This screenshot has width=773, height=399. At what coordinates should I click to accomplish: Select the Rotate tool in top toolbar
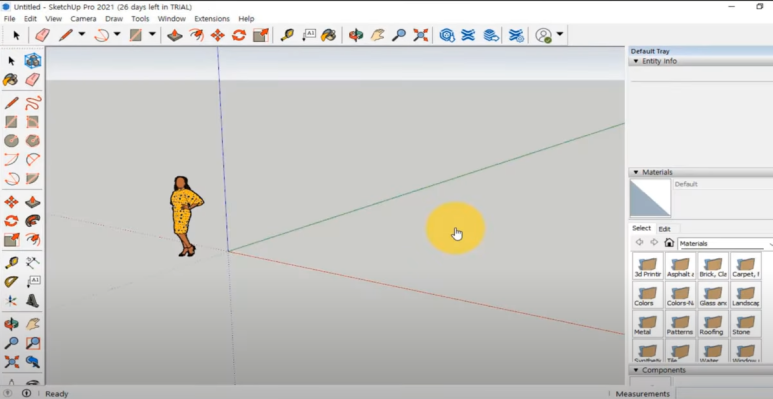(239, 35)
